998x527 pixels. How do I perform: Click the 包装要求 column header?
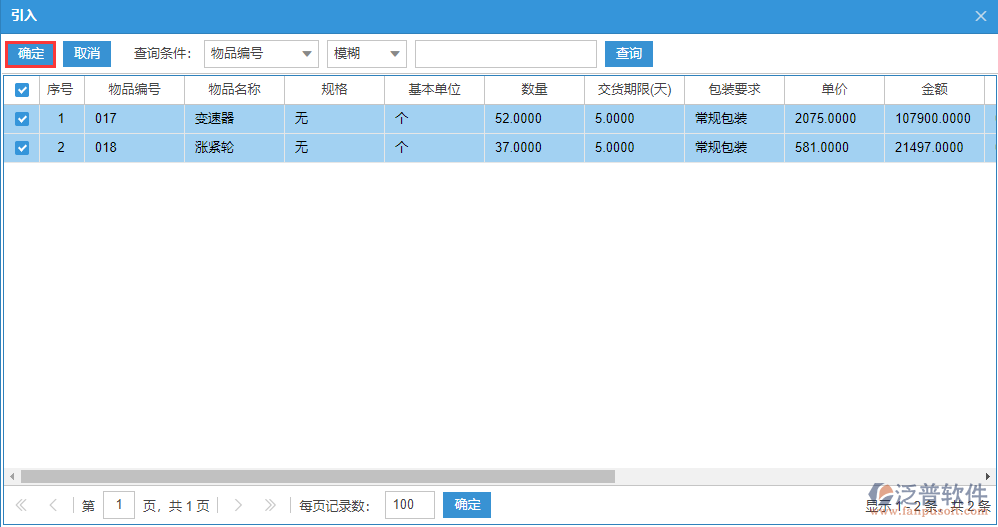point(734,90)
